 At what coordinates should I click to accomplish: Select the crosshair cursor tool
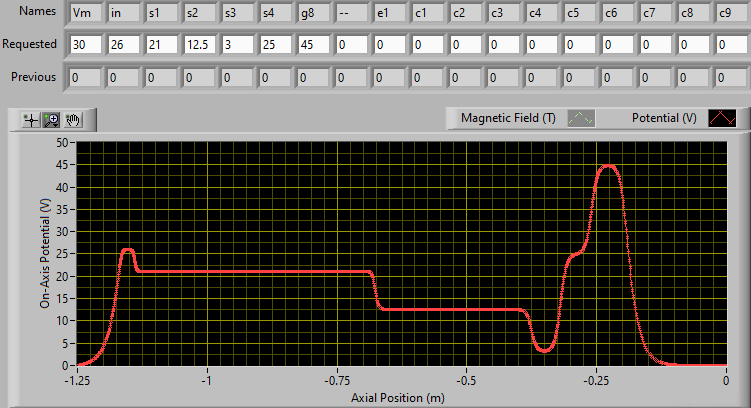pyautogui.click(x=31, y=120)
